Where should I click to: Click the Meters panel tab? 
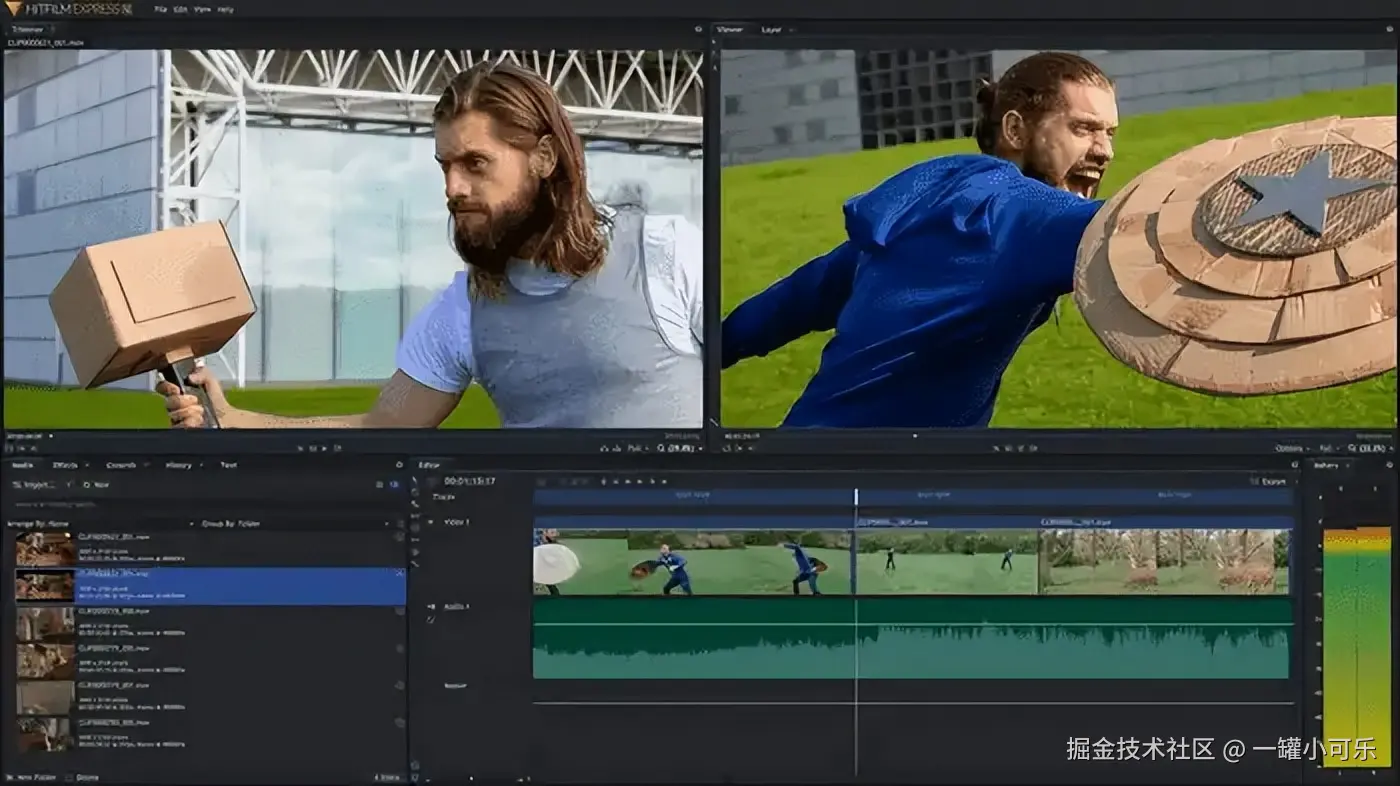pyautogui.click(x=1326, y=465)
